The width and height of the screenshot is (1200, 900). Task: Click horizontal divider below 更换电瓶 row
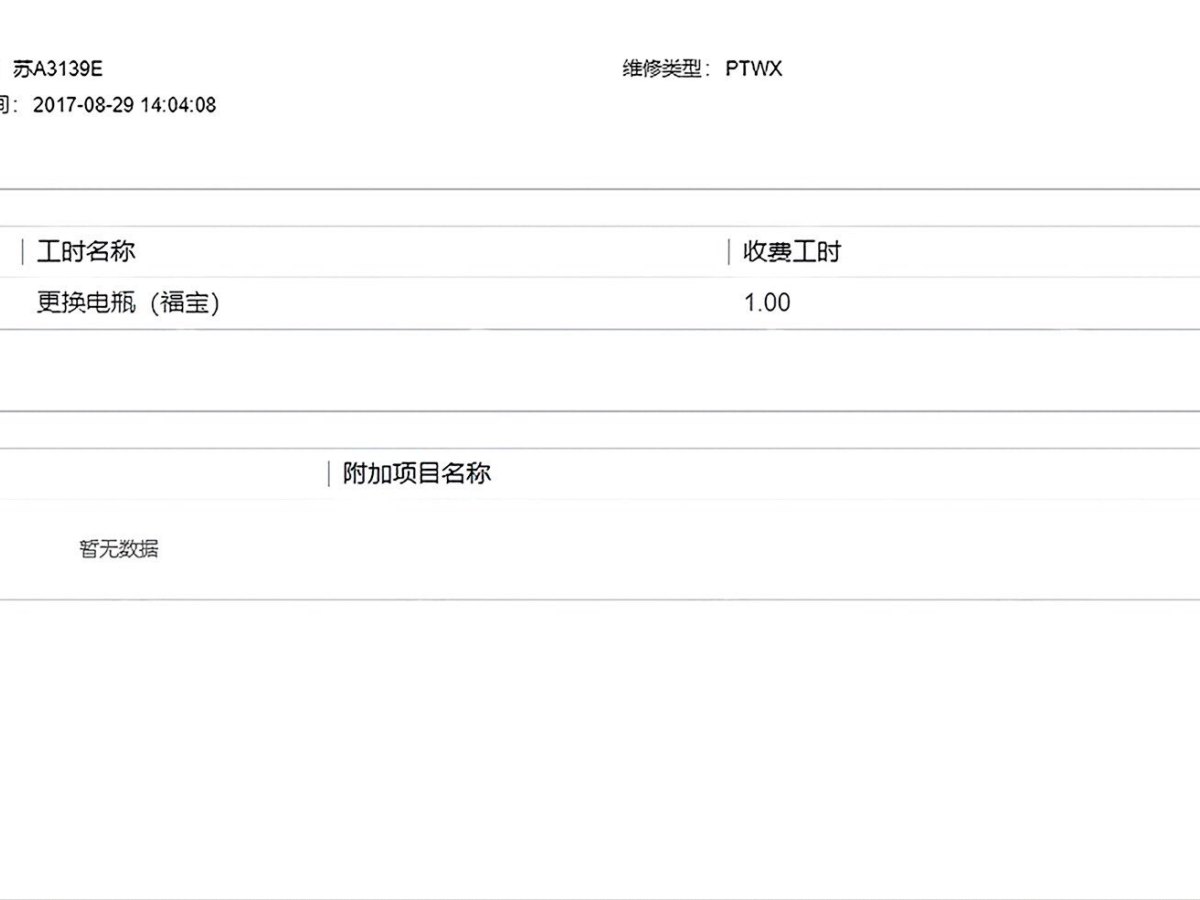tap(600, 329)
